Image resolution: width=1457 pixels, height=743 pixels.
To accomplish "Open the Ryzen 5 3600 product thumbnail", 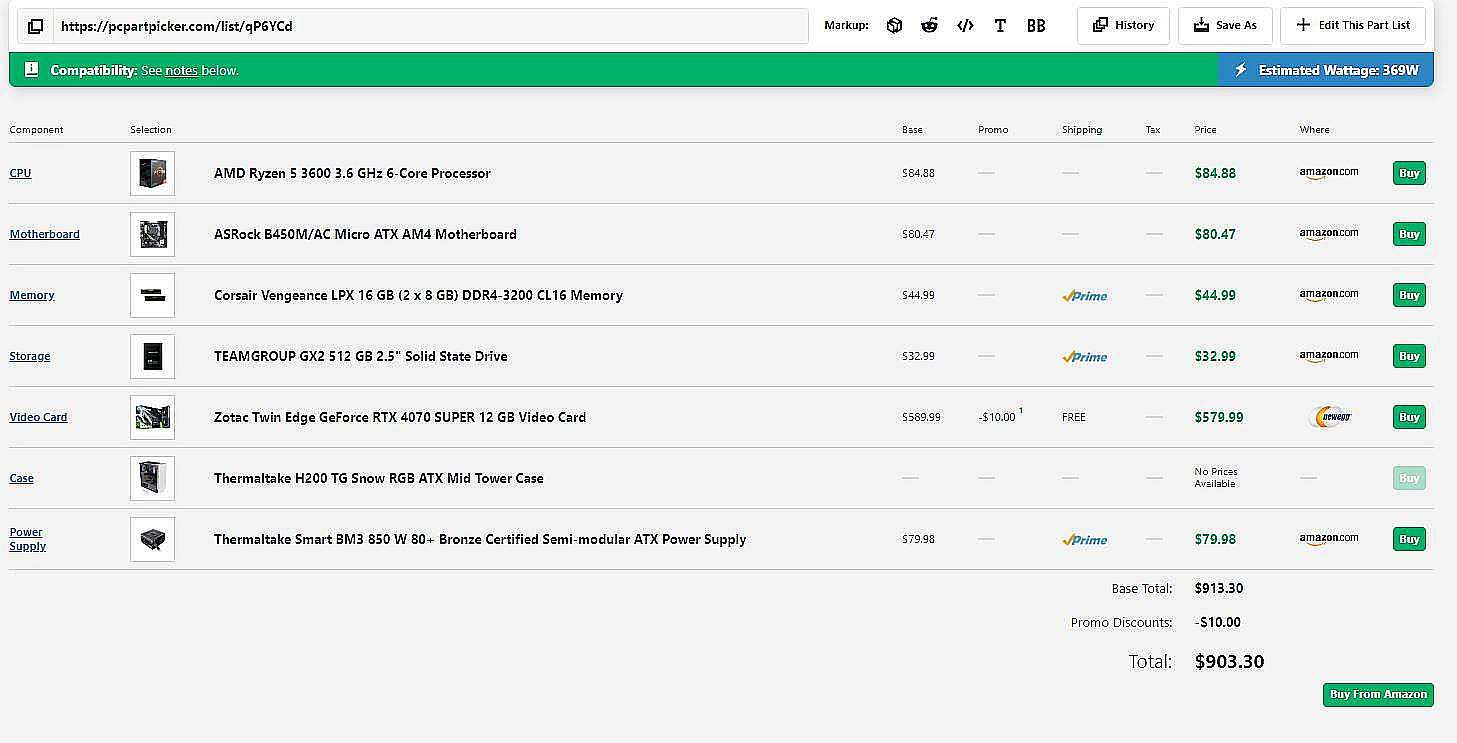I will (x=152, y=173).
